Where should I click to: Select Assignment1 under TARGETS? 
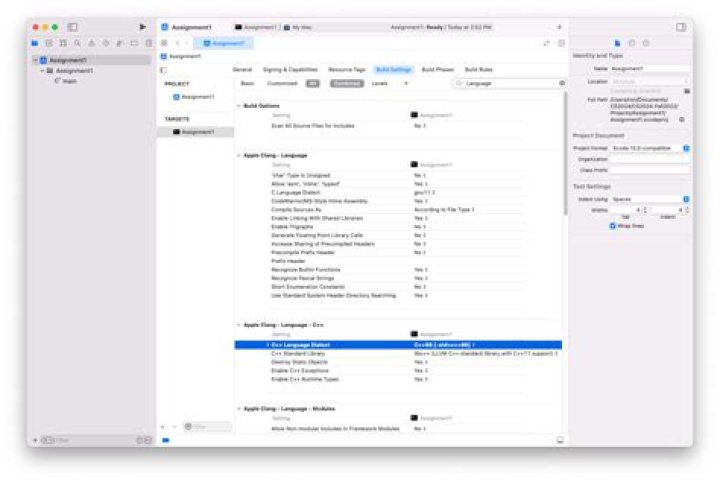click(x=196, y=132)
